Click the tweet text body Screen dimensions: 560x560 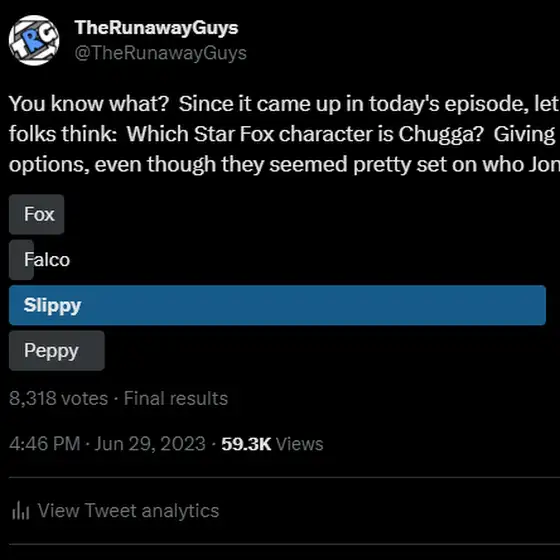[284, 134]
